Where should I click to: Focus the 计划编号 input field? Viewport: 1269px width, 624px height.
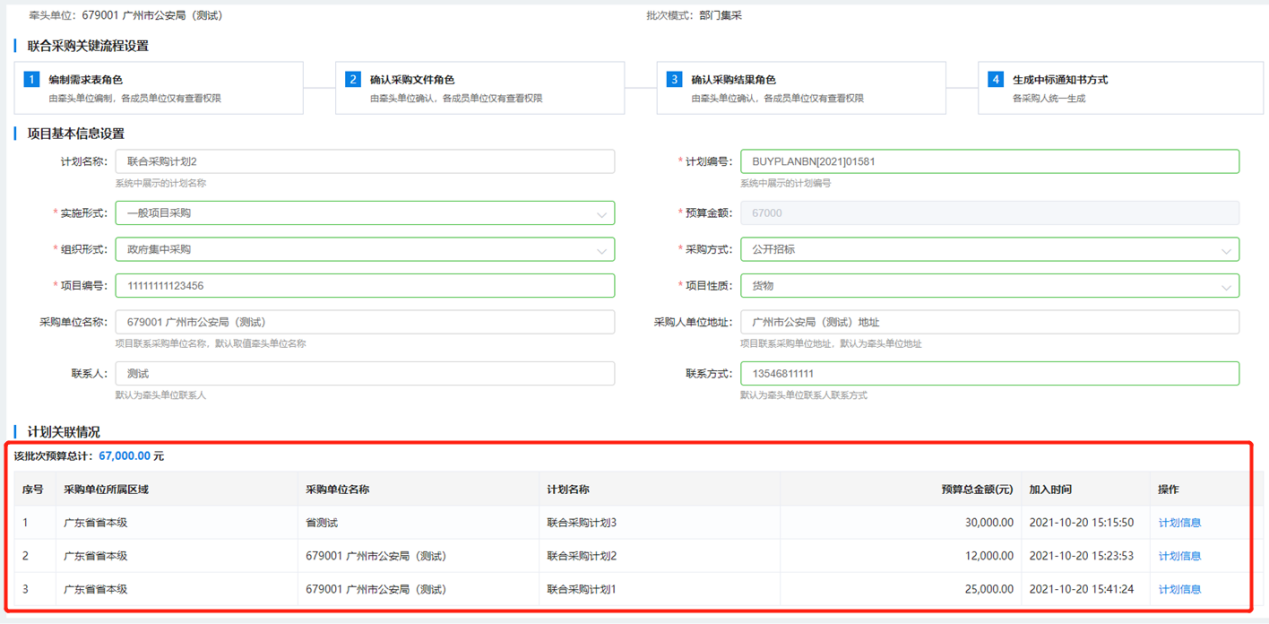[x=988, y=162]
